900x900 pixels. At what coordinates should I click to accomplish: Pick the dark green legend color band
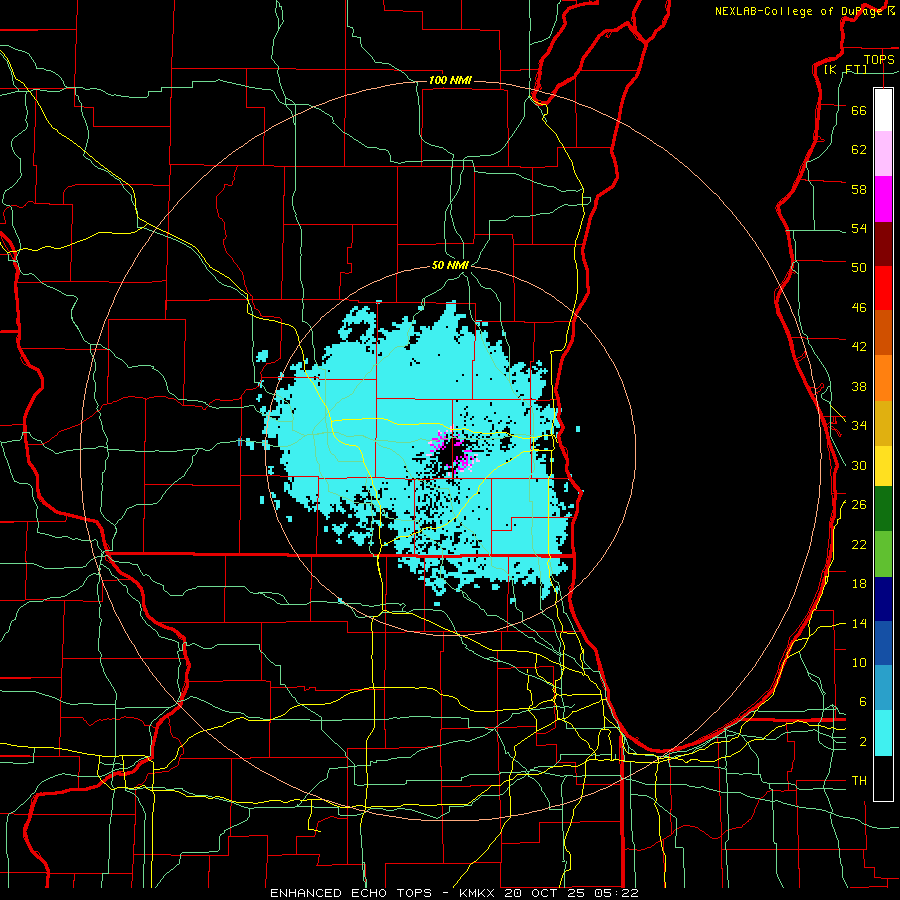pos(883,509)
